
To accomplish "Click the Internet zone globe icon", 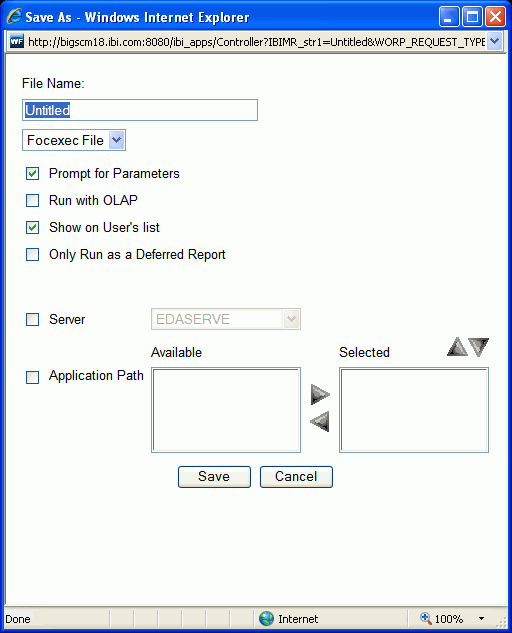I will pos(266,618).
